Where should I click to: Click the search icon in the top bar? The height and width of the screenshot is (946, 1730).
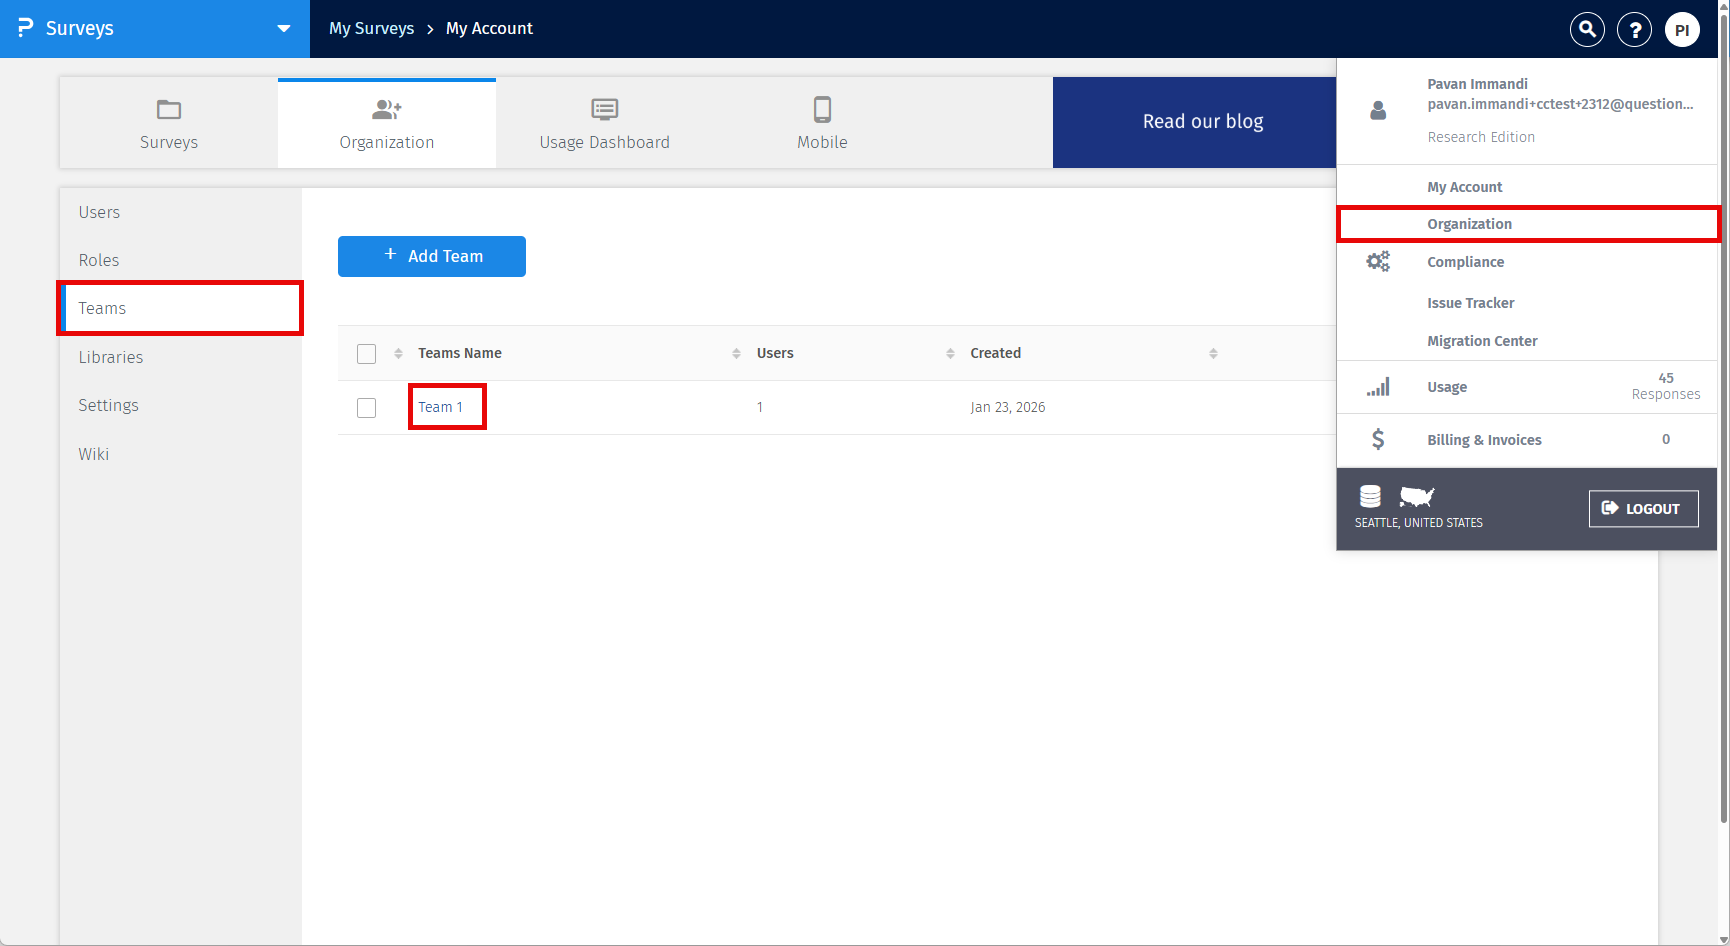tap(1587, 29)
